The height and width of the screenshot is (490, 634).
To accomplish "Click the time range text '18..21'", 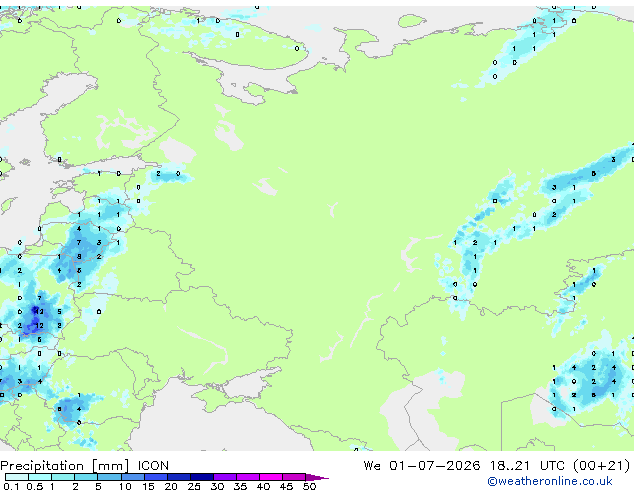I will coord(509,466).
